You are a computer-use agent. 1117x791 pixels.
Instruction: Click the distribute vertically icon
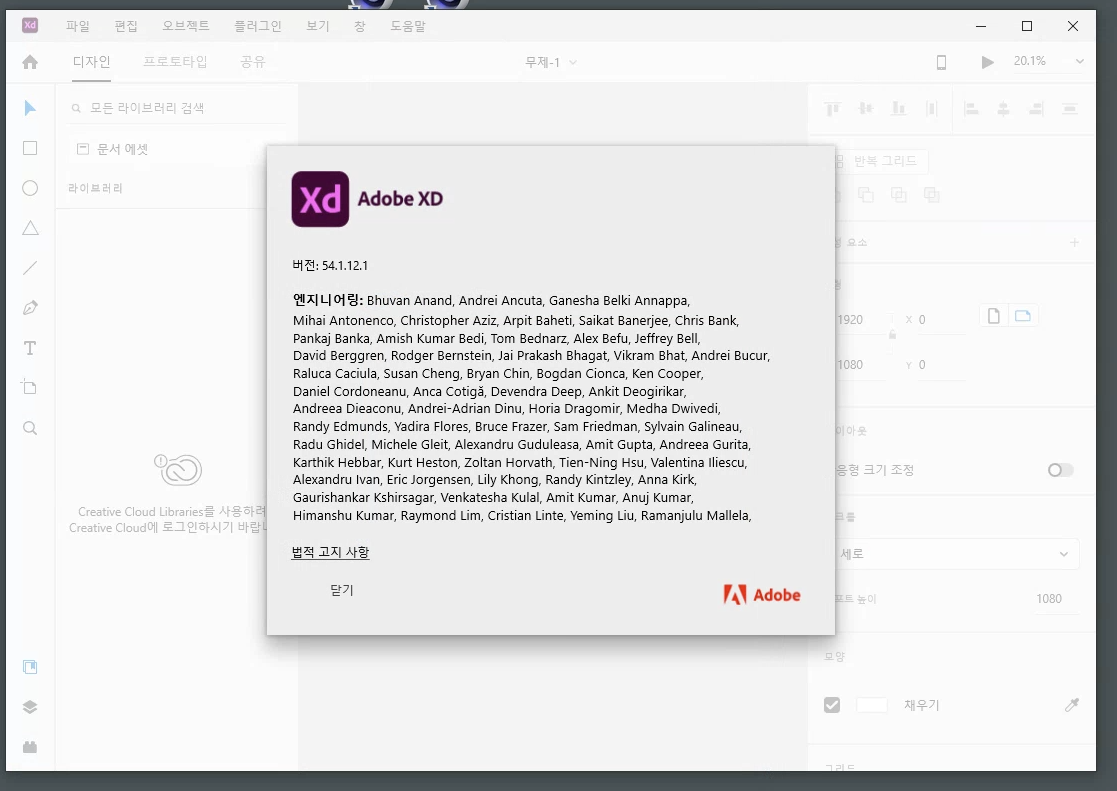1069,108
